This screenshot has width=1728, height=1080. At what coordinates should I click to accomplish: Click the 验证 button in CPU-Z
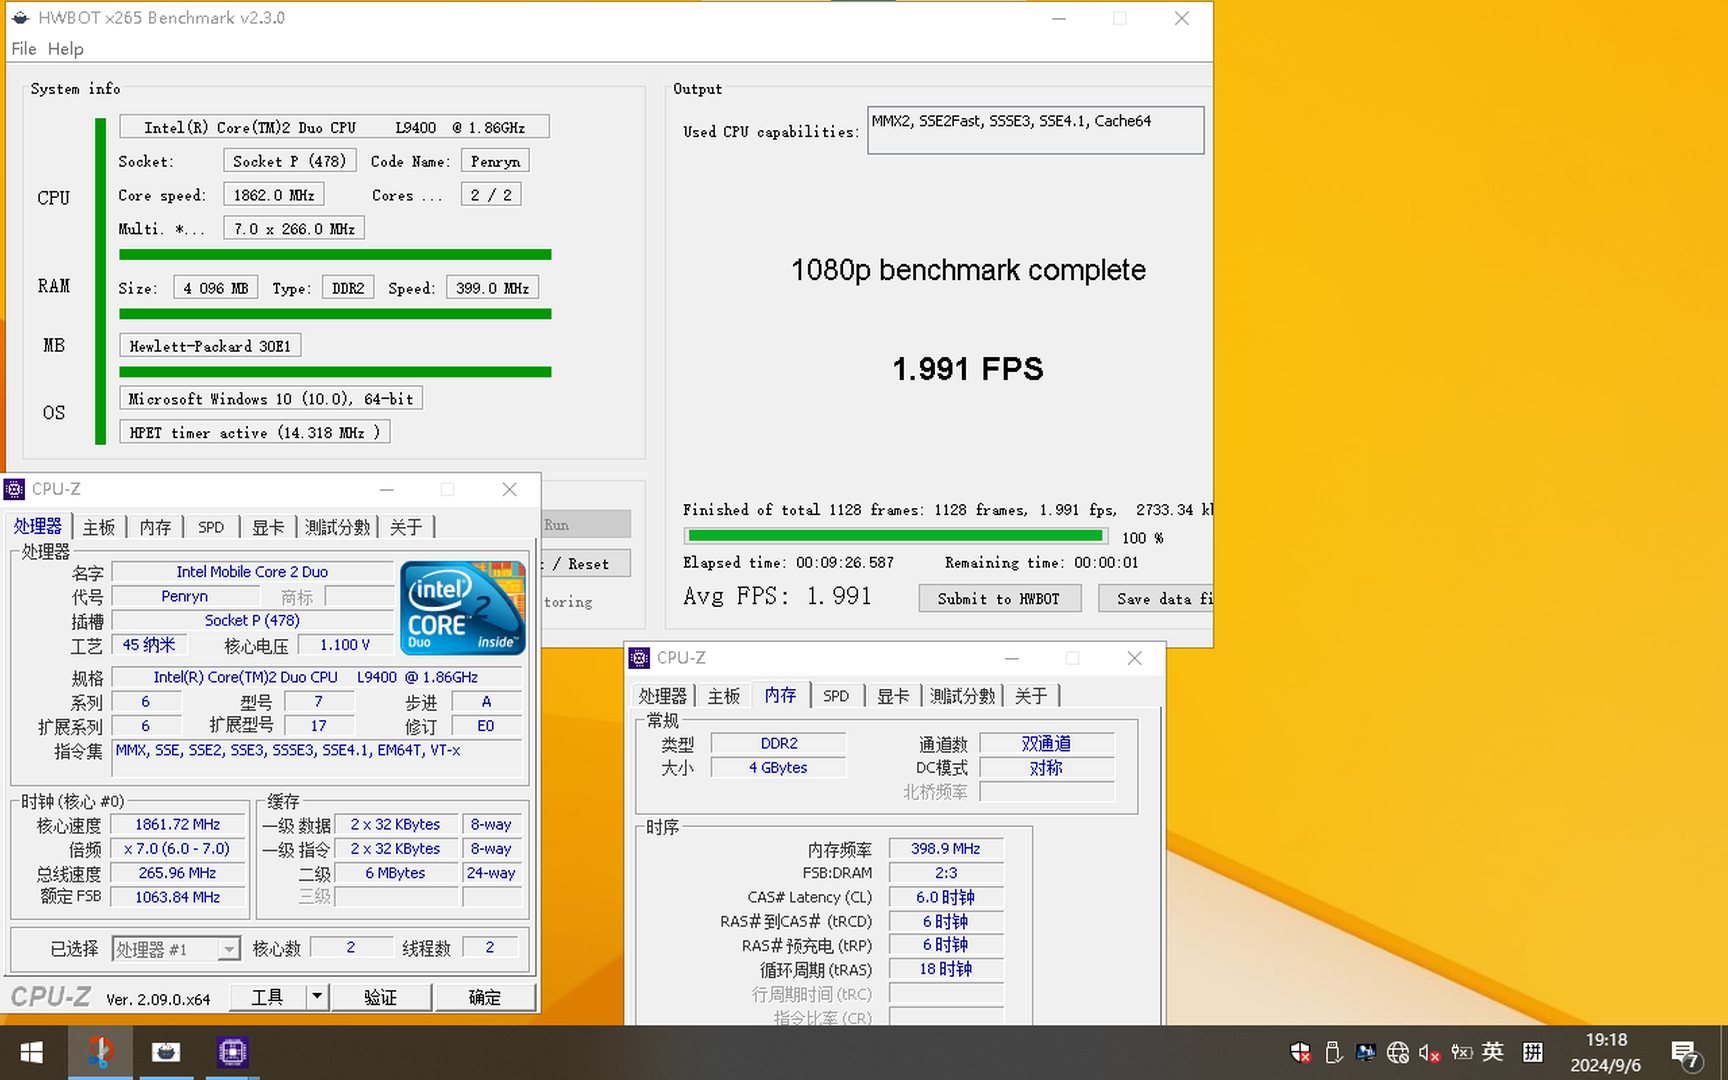[381, 997]
